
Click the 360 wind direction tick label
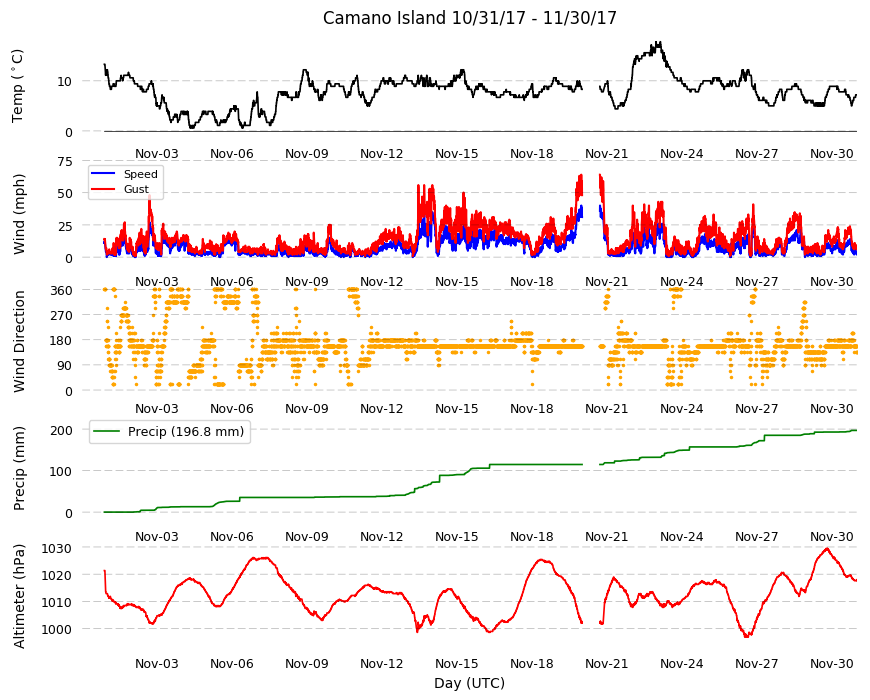[x=62, y=291]
